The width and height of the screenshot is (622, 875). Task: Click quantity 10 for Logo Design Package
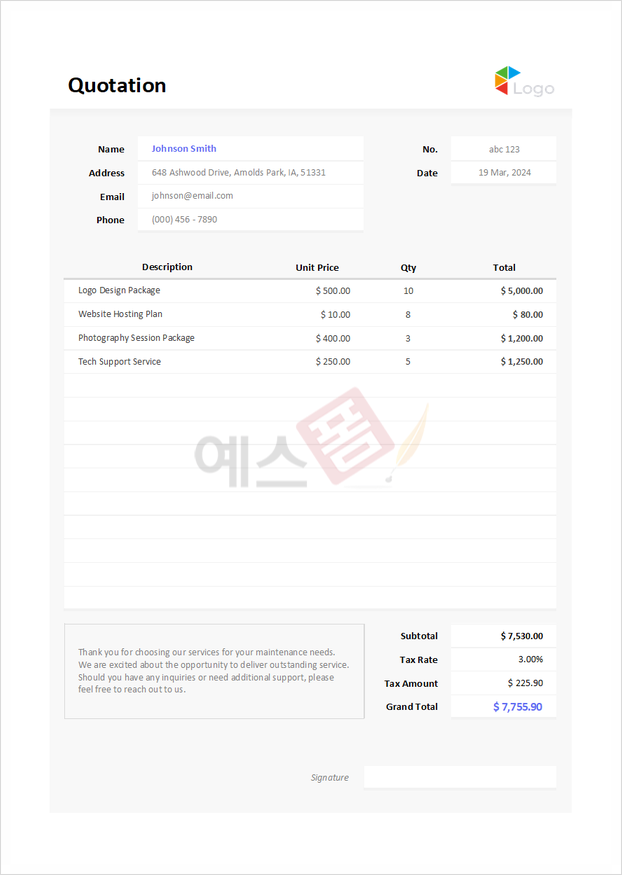click(408, 291)
